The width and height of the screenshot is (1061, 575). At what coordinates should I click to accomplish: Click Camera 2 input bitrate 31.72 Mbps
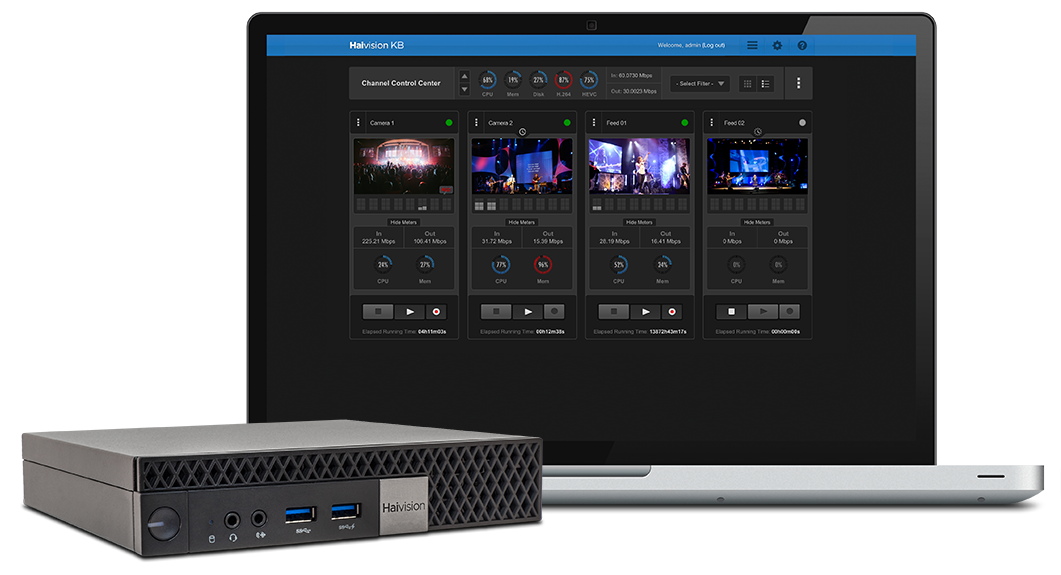click(497, 241)
